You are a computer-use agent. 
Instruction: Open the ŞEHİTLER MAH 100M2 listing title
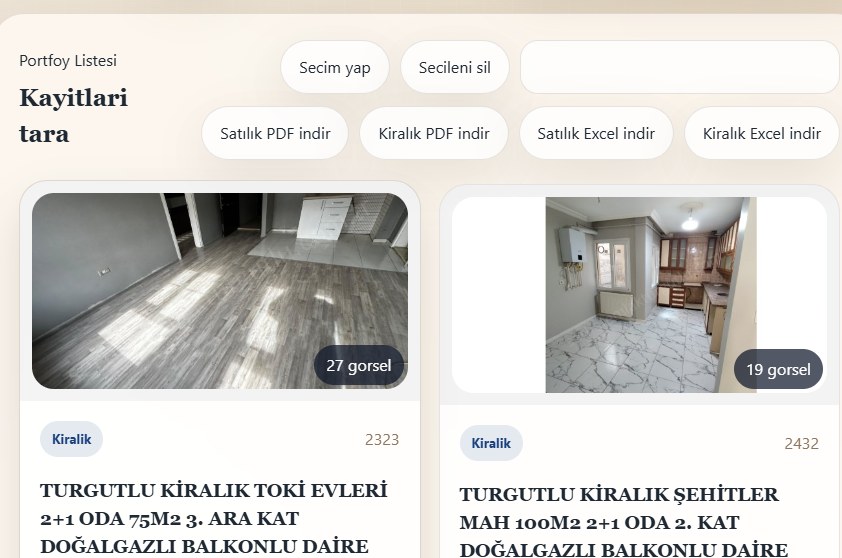(x=623, y=522)
